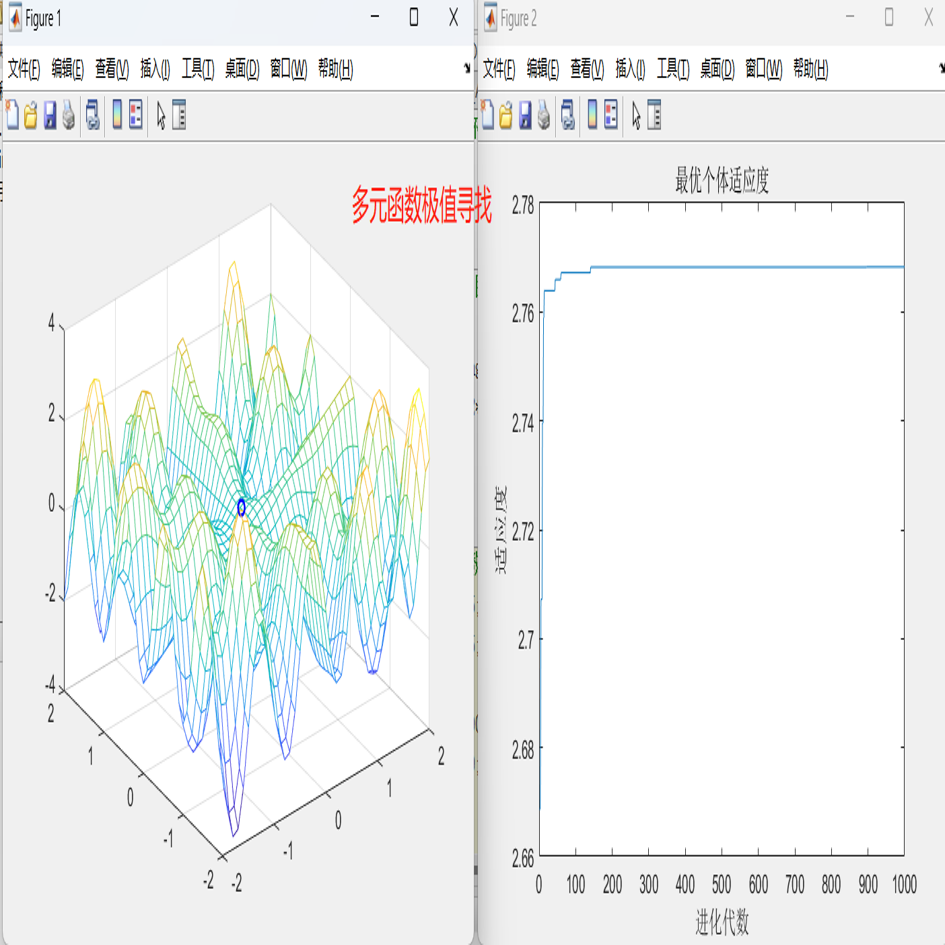Screen dimensions: 945x945
Task: Open 文件(F) menu in Figure 1
Action: pyautogui.click(x=24, y=69)
